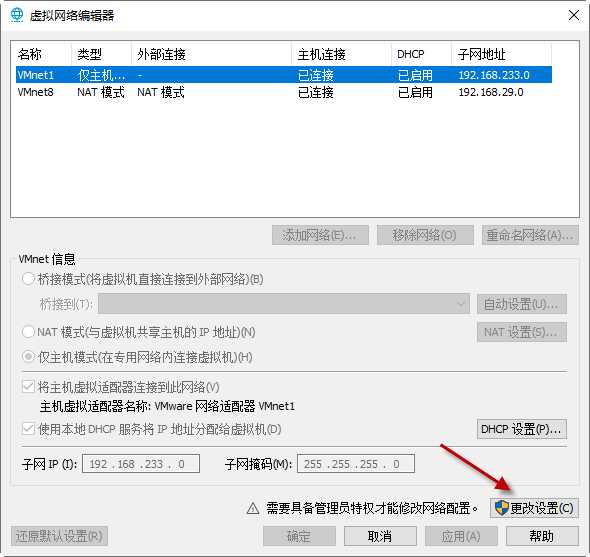
Task: Click the shield icon on Change Settings
Action: click(x=501, y=508)
